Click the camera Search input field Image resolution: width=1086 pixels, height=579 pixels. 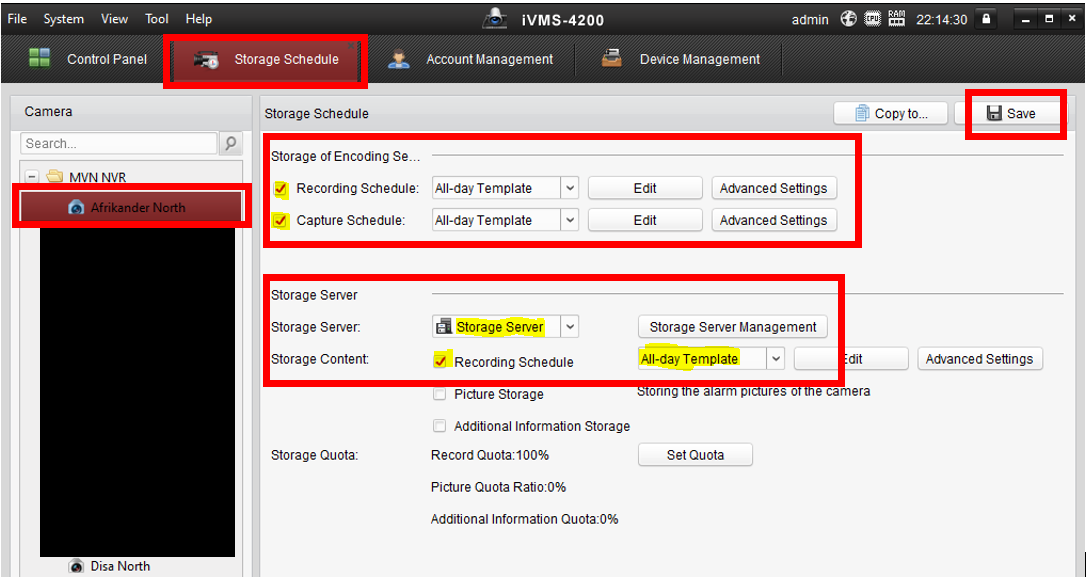tap(118, 144)
